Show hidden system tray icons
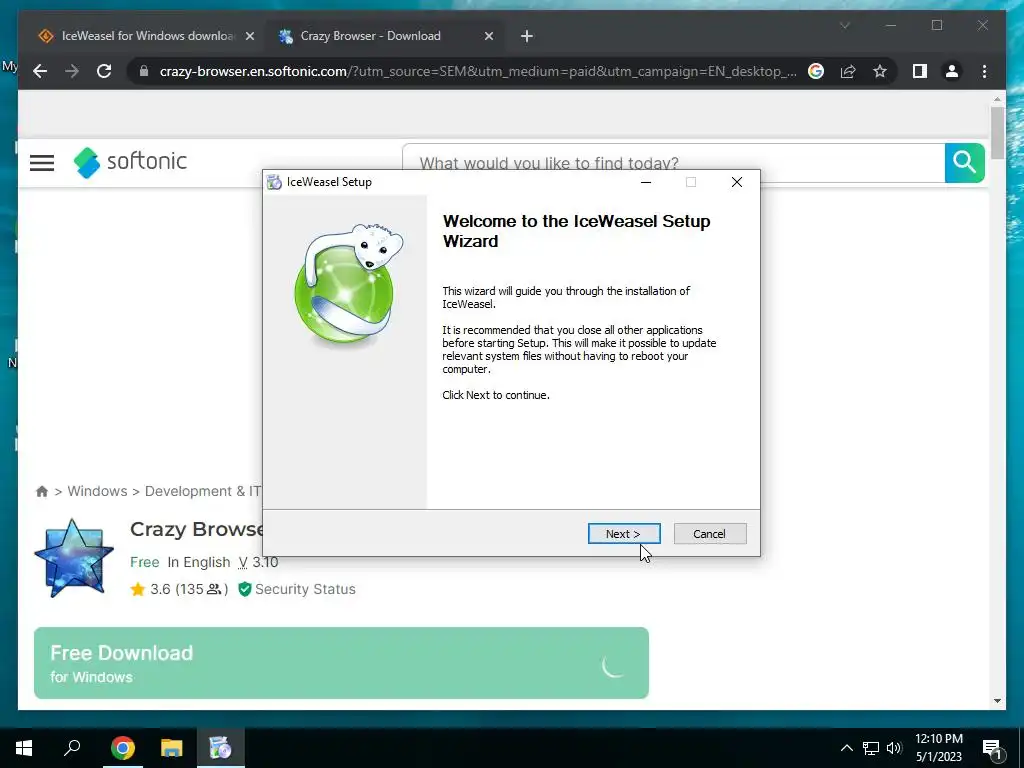This screenshot has width=1024, height=768. pos(846,748)
